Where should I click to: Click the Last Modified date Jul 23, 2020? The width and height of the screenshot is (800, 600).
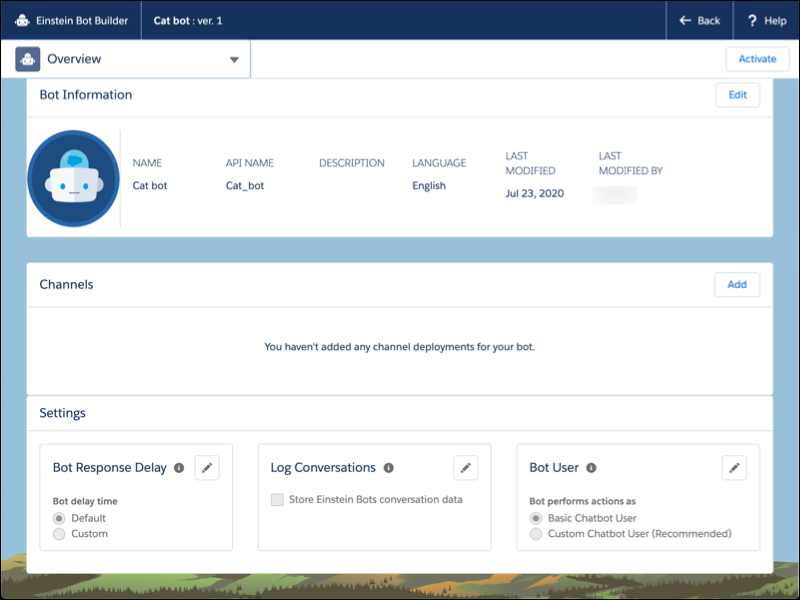pyautogui.click(x=535, y=193)
